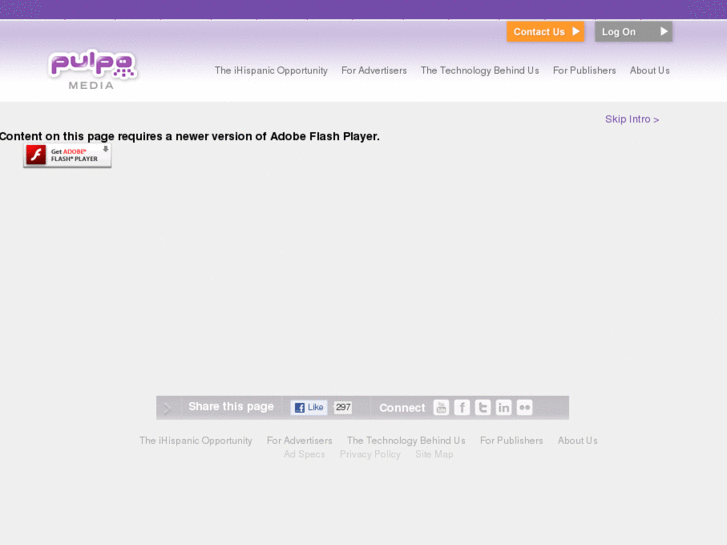Click footer link About Us

click(x=577, y=441)
